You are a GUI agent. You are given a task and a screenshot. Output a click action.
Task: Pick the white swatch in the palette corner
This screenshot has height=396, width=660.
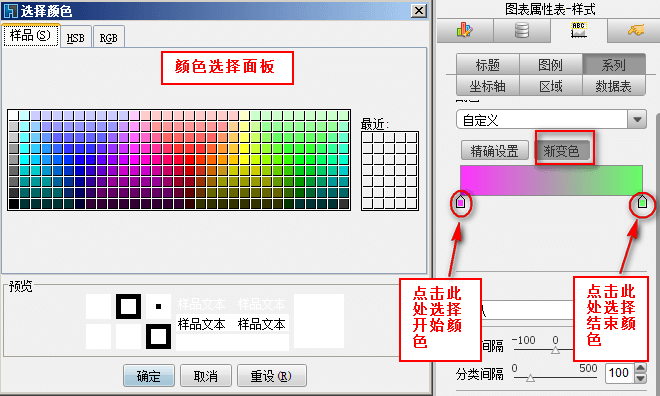(x=13, y=115)
